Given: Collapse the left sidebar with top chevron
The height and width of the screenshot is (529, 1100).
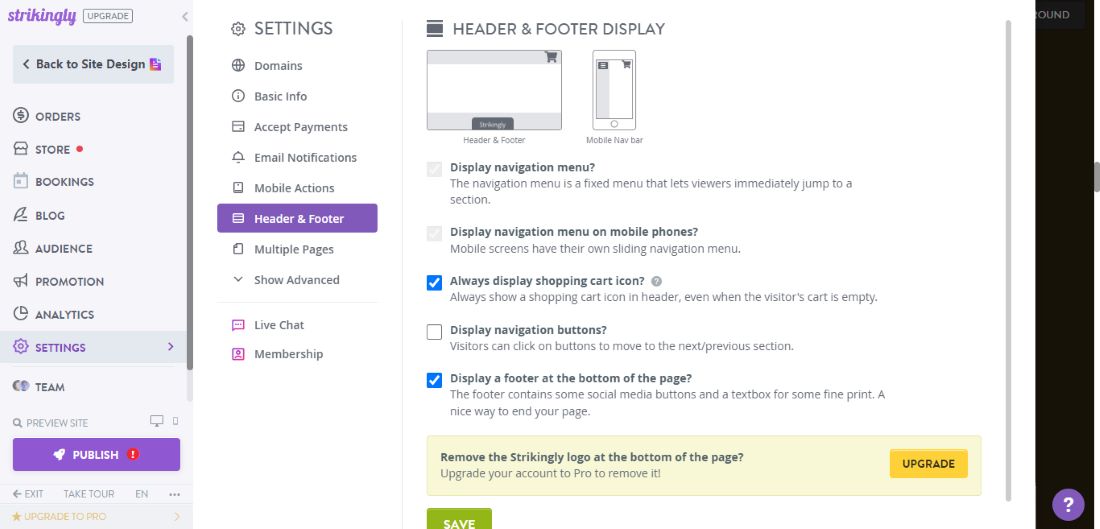Looking at the screenshot, I should (x=184, y=17).
